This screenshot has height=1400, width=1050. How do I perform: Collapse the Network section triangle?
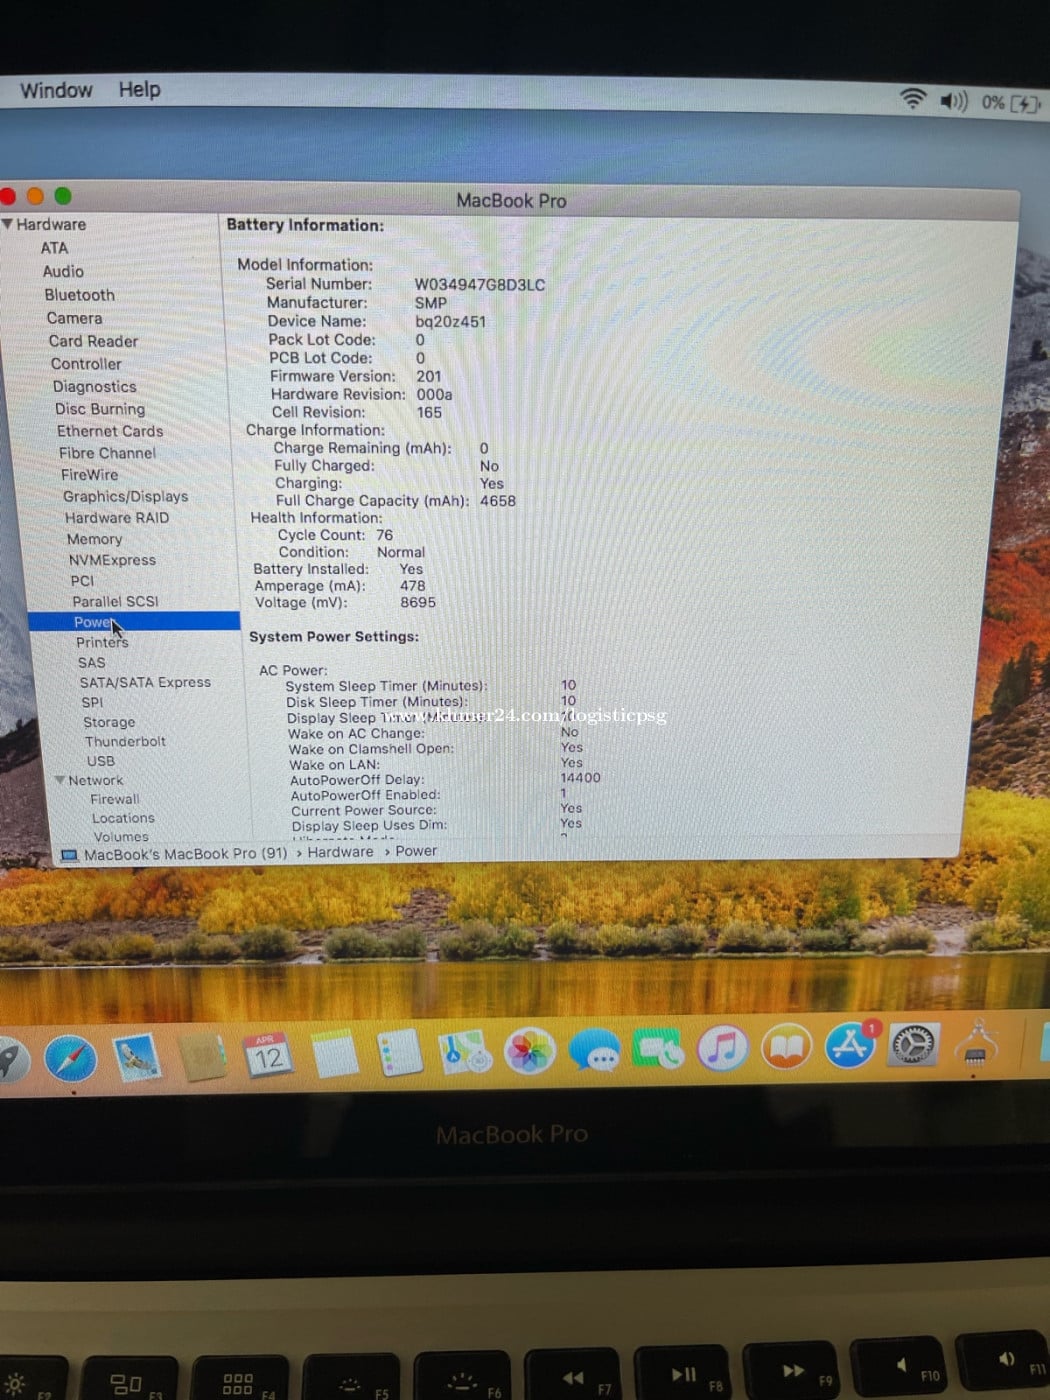point(60,780)
